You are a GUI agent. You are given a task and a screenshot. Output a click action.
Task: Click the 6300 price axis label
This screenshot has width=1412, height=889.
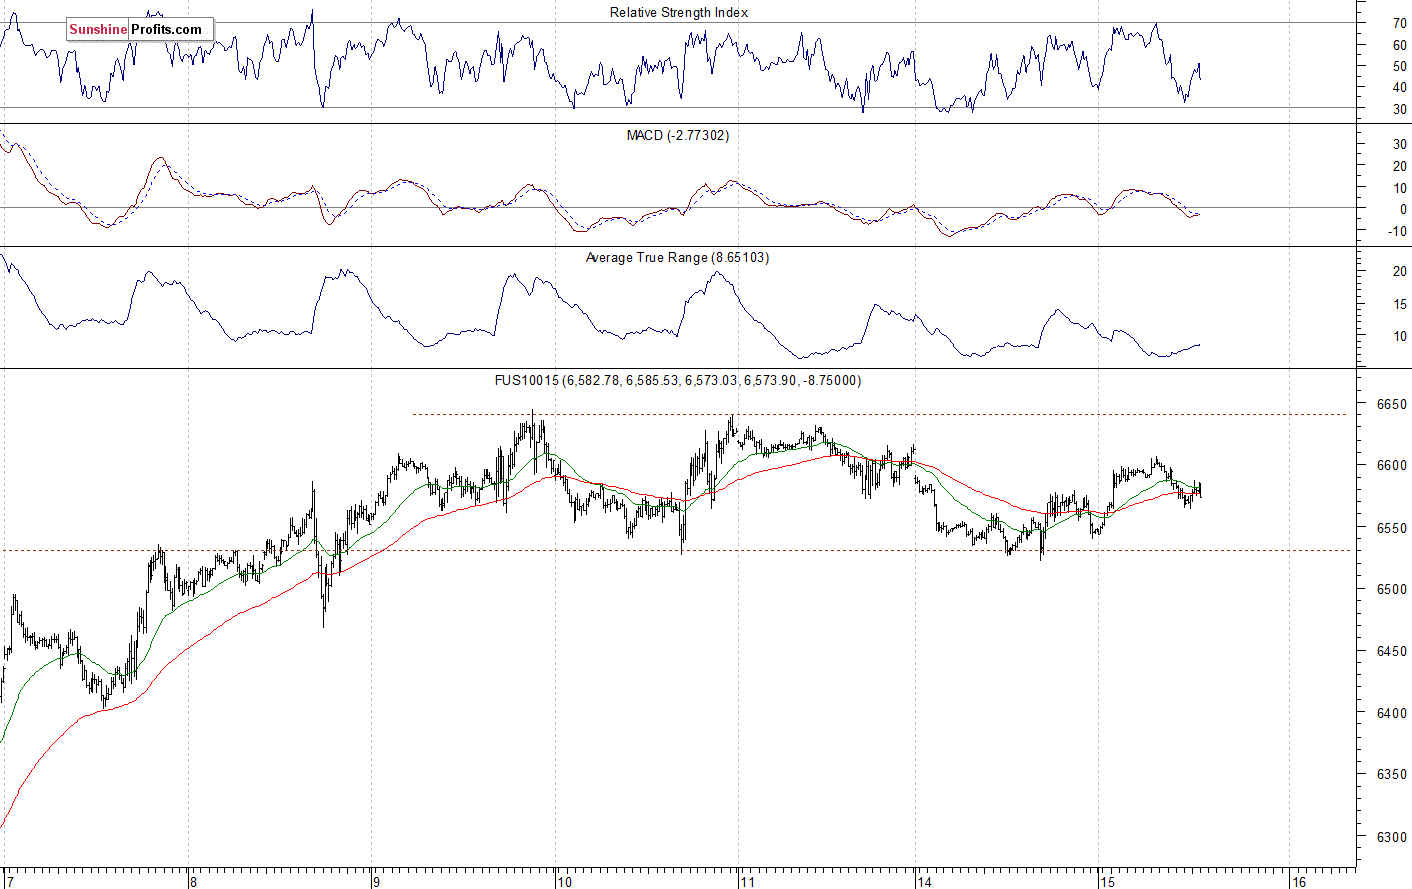click(1391, 837)
